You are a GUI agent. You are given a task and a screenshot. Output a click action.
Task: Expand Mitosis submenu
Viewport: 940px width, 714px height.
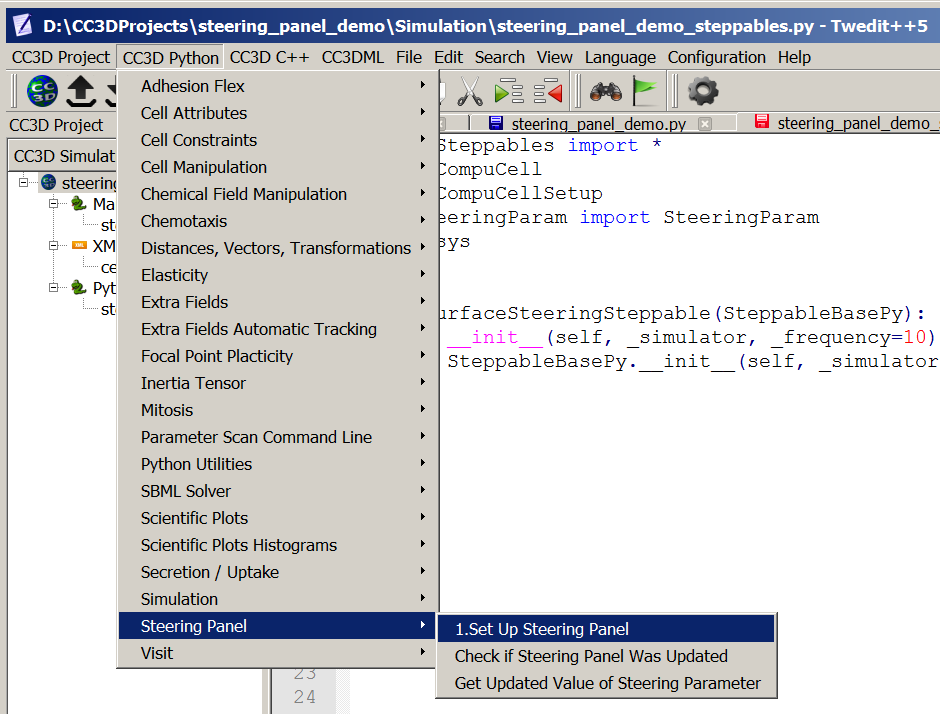point(278,409)
